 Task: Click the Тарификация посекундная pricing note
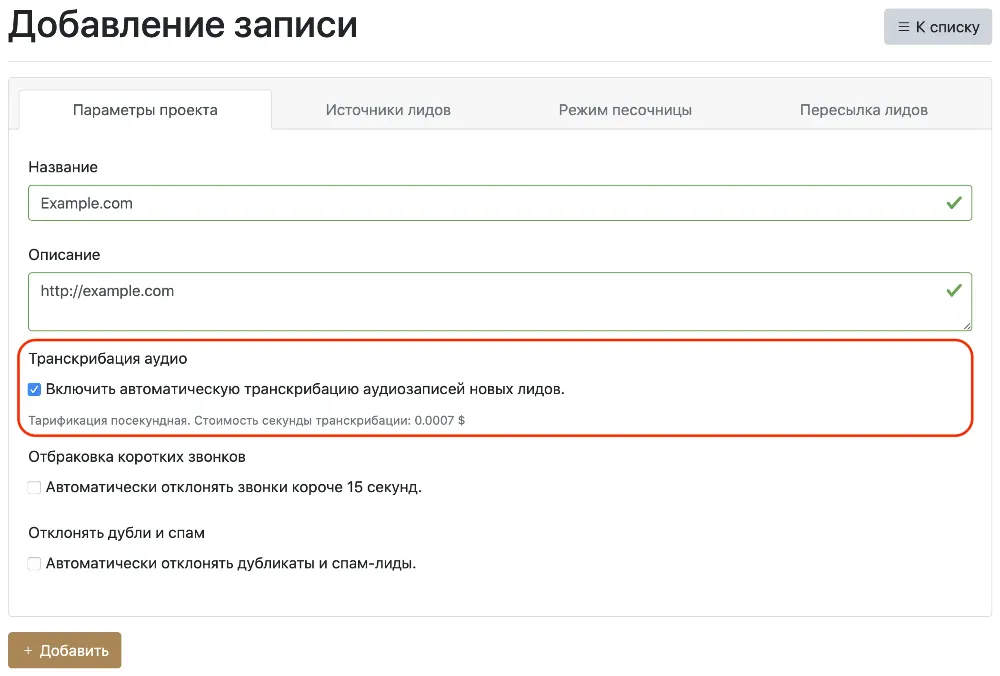[246, 420]
